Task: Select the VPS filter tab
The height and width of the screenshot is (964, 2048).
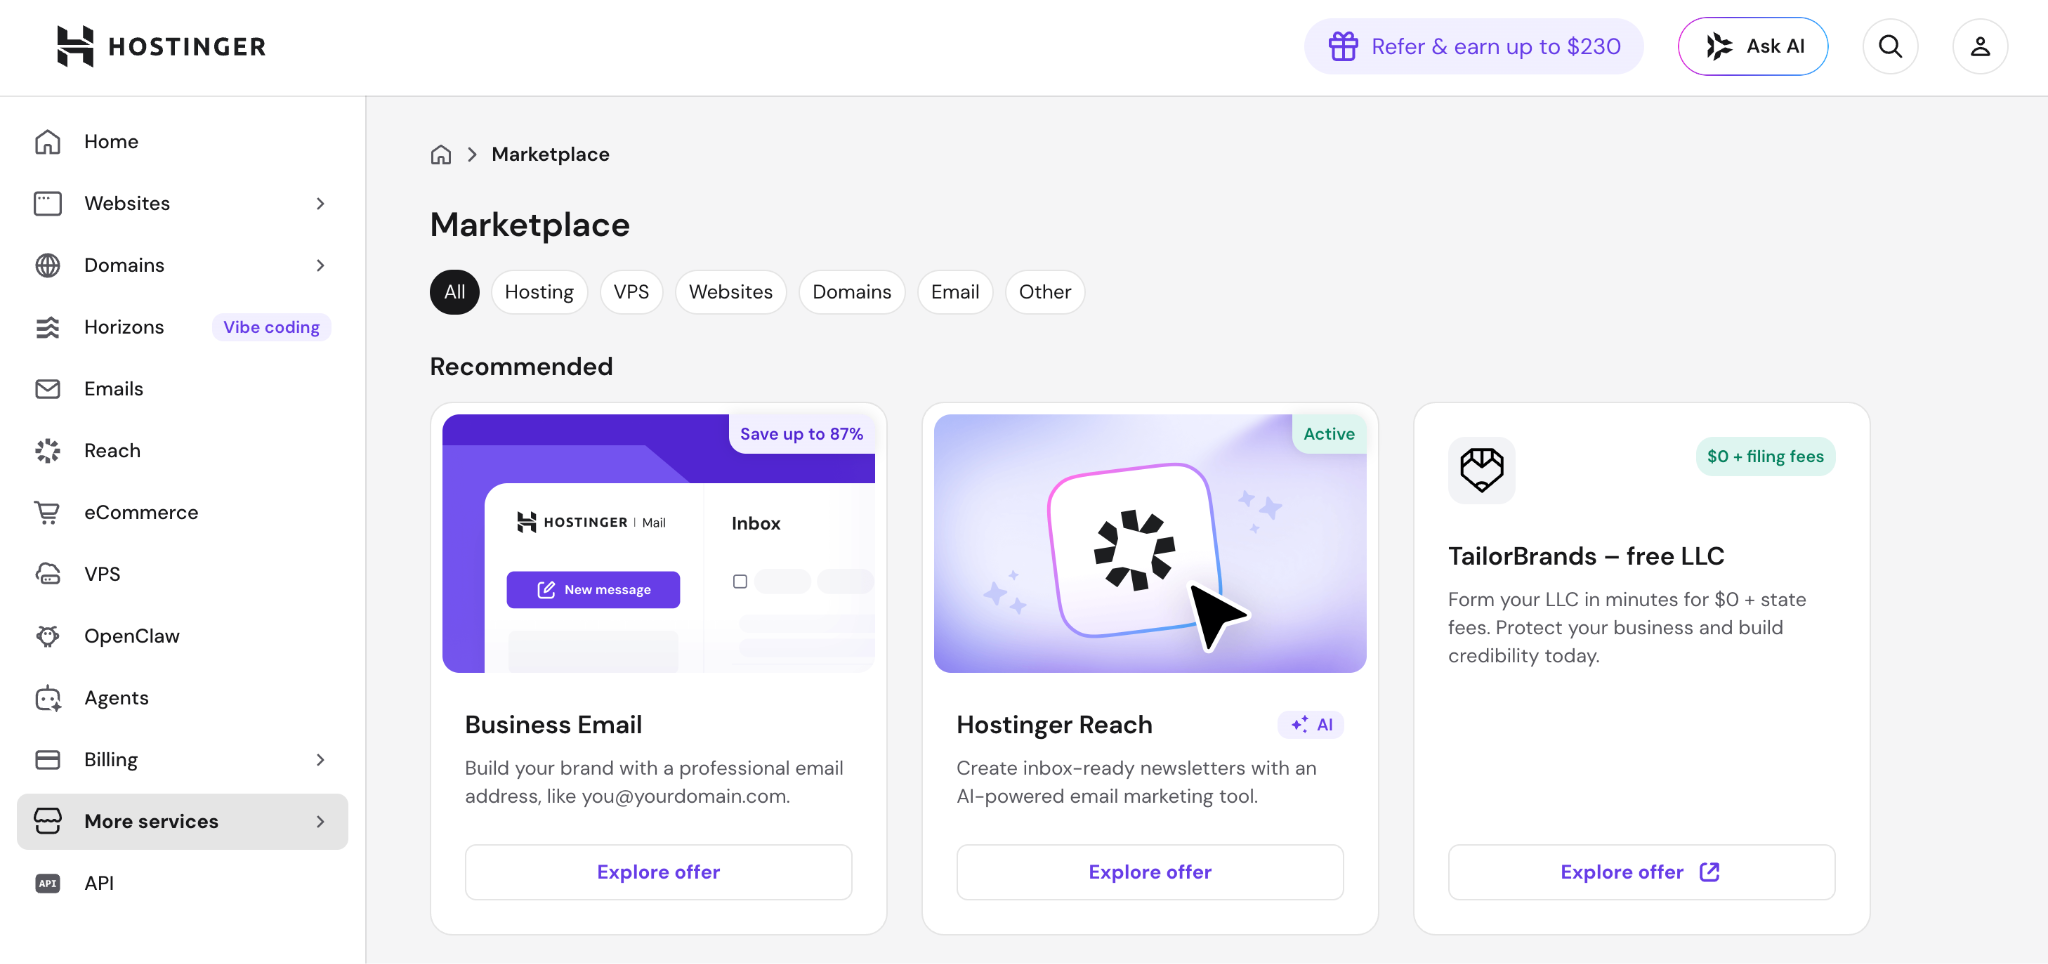Action: (x=631, y=292)
